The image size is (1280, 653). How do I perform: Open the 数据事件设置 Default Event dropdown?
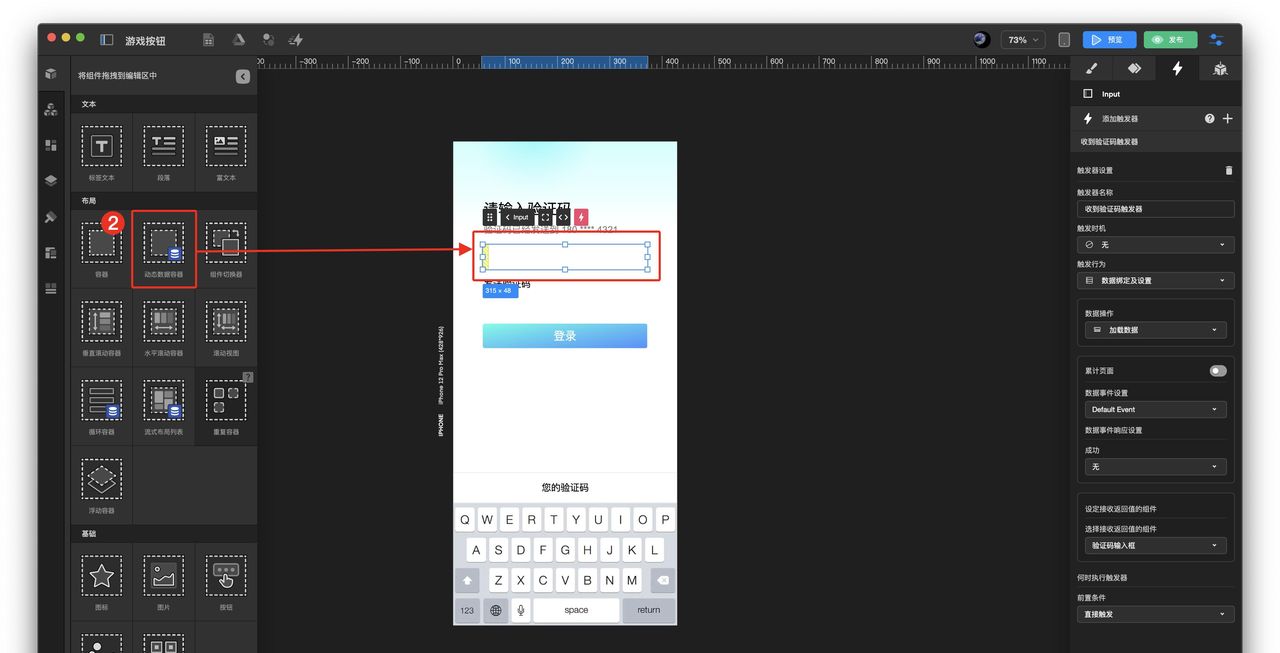pyautogui.click(x=1156, y=409)
